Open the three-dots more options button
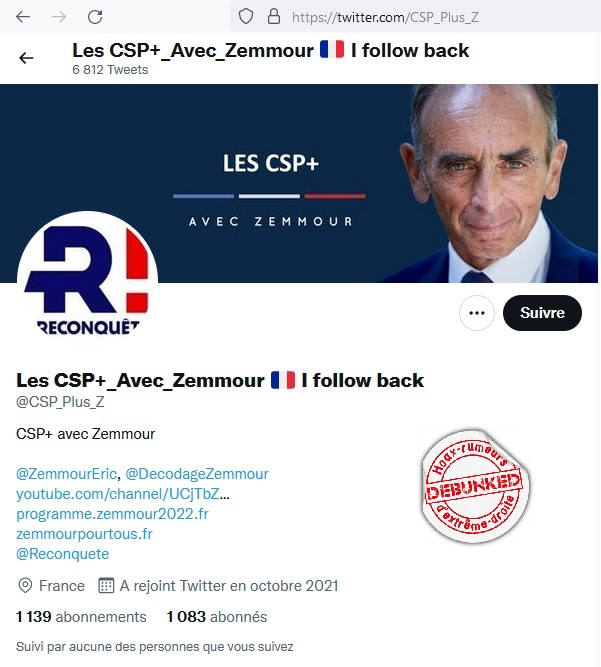 (x=477, y=313)
